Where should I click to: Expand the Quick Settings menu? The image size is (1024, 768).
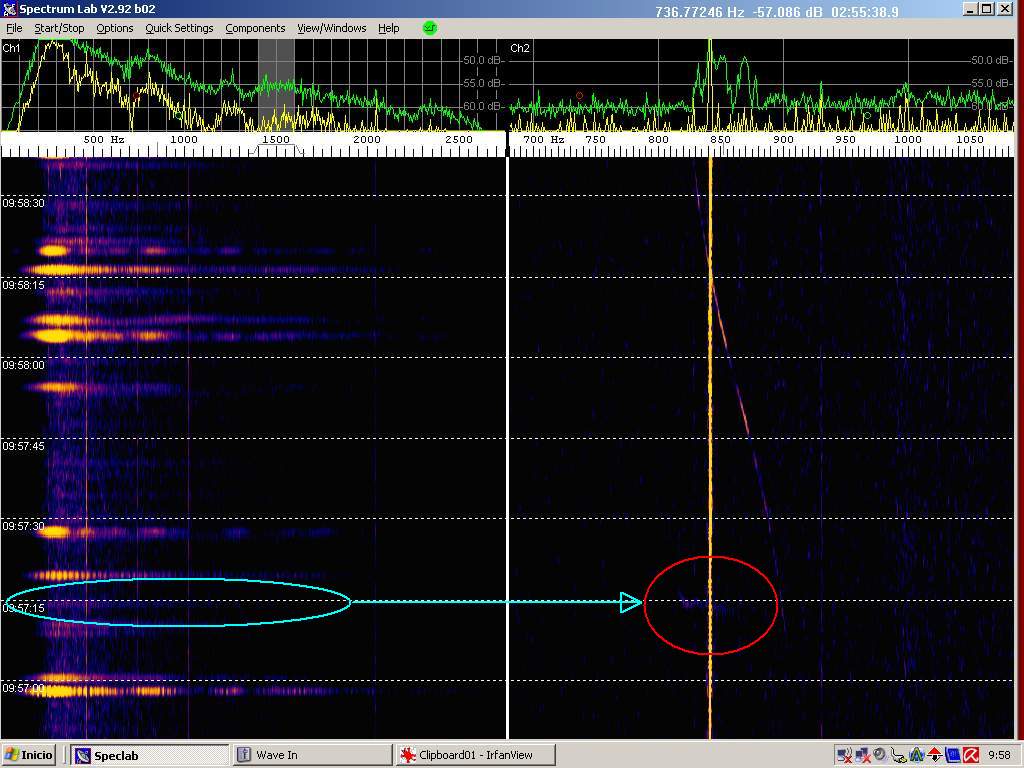click(179, 28)
